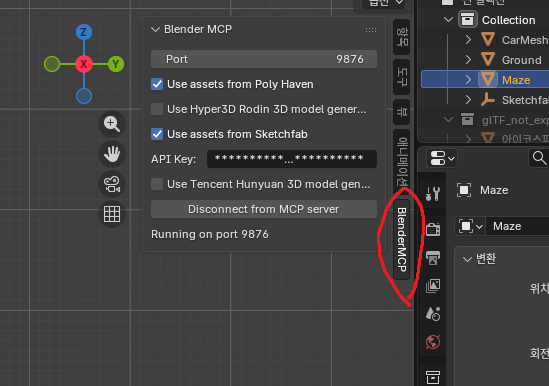Click the Maze mesh icon in outliner
Screen dimensions: 549x386
[x=488, y=80]
